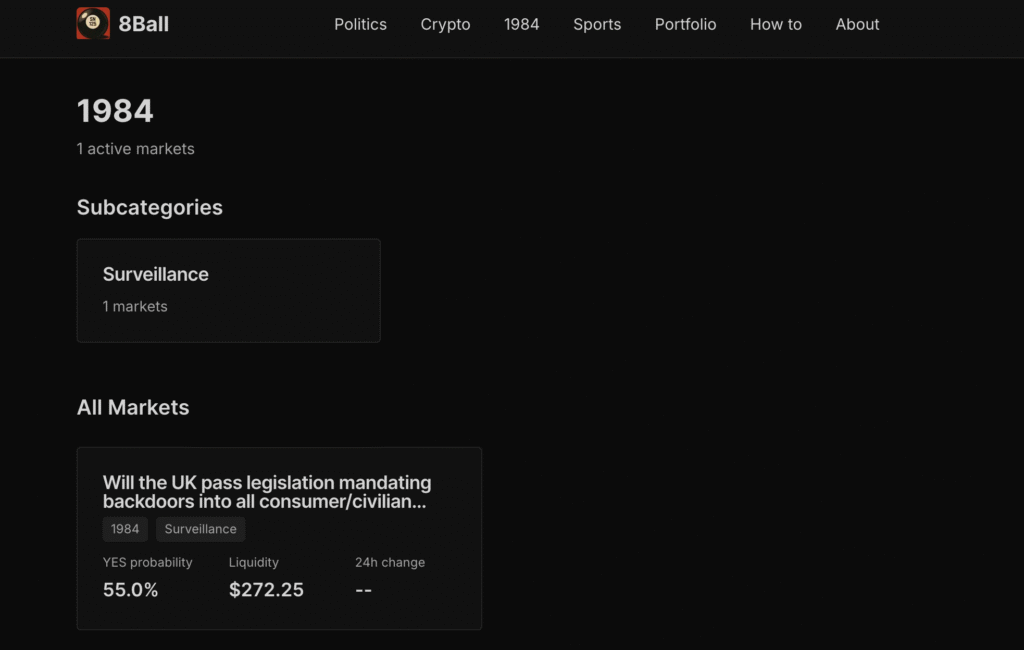Open the How to guide

click(775, 24)
